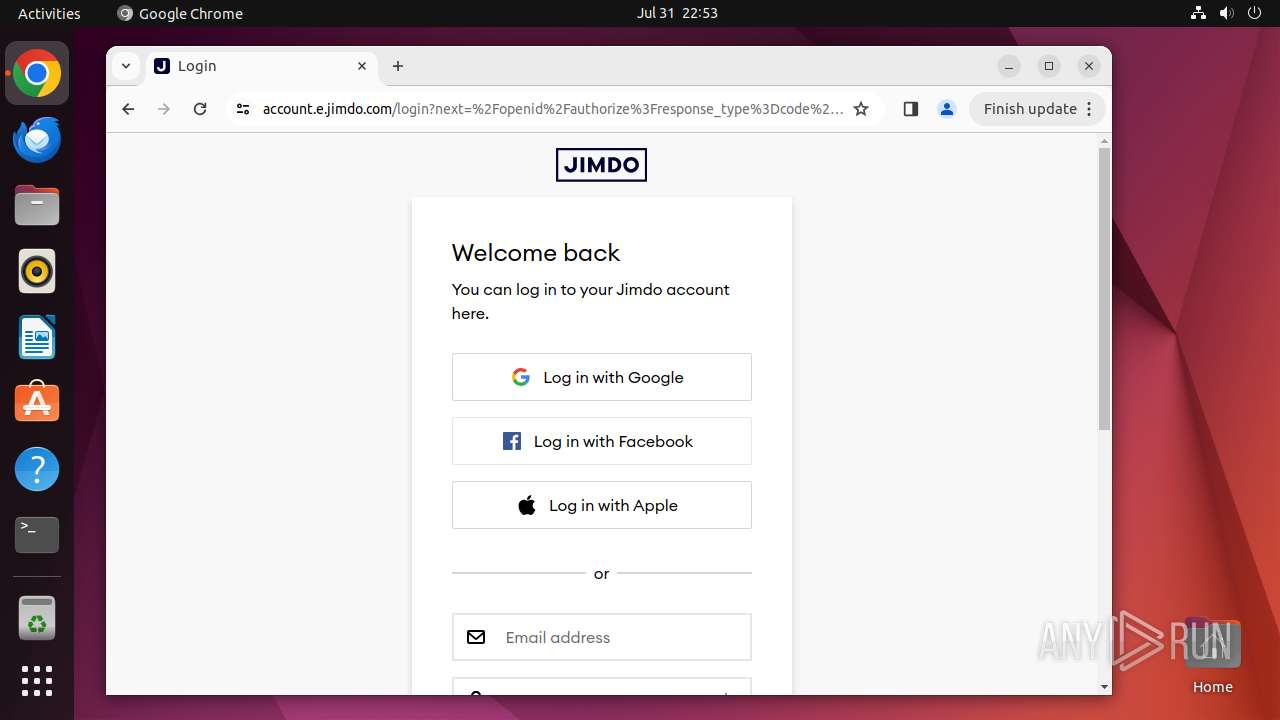Log in with Google button
1280x720 pixels.
coord(601,377)
